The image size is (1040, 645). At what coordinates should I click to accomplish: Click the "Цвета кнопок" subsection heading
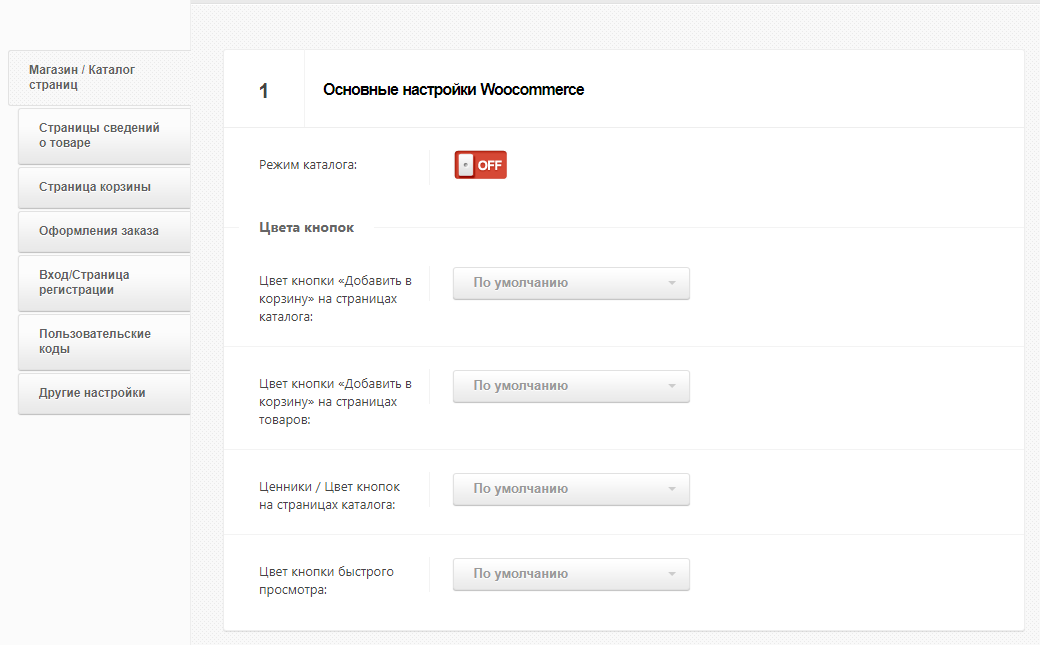point(306,228)
